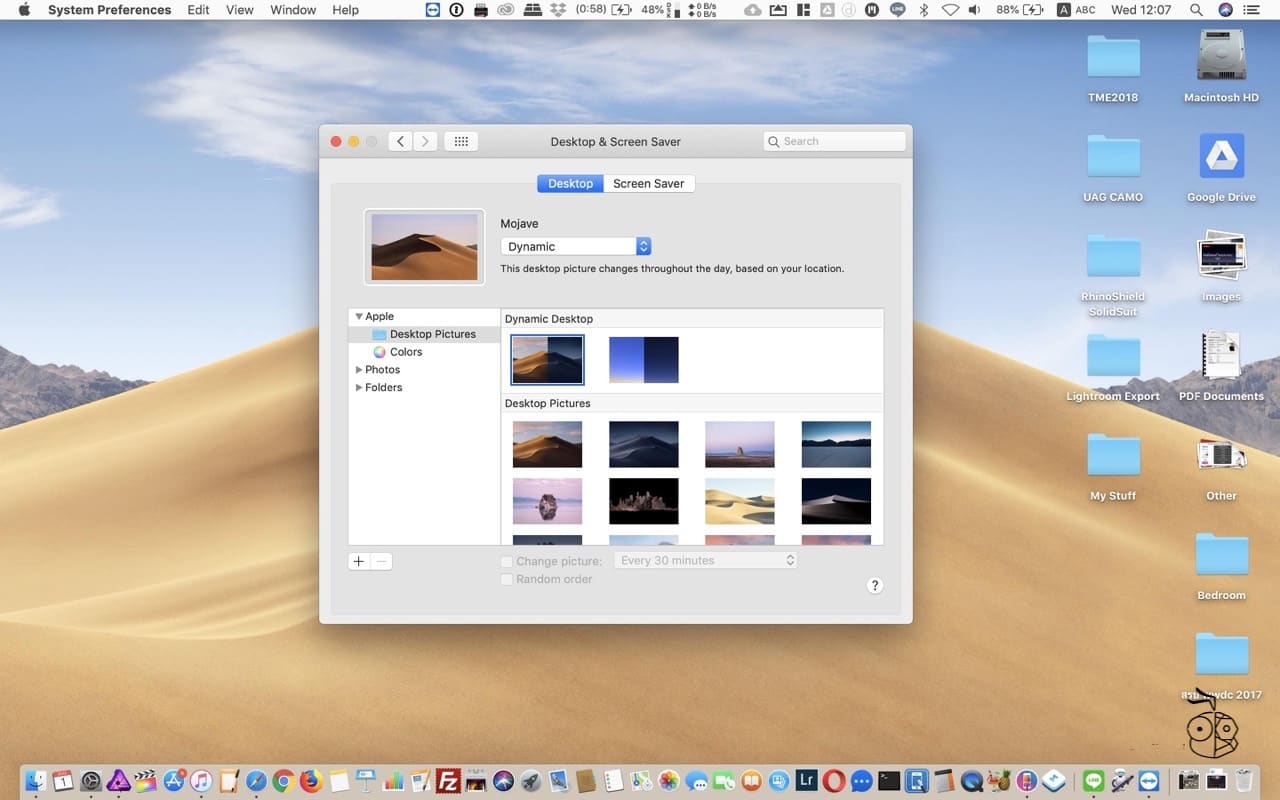Viewport: 1280px width, 800px height.
Task: Click the Show All grid icon
Action: [461, 142]
